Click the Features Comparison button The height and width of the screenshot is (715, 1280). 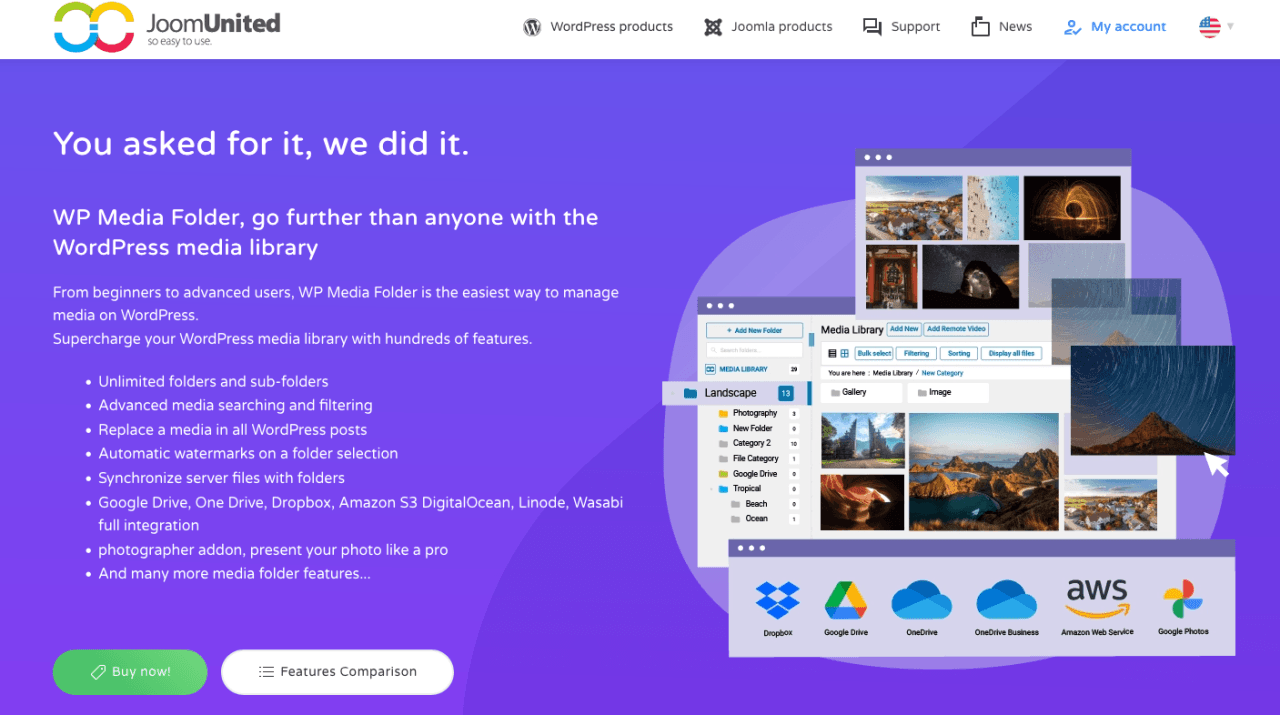337,672
